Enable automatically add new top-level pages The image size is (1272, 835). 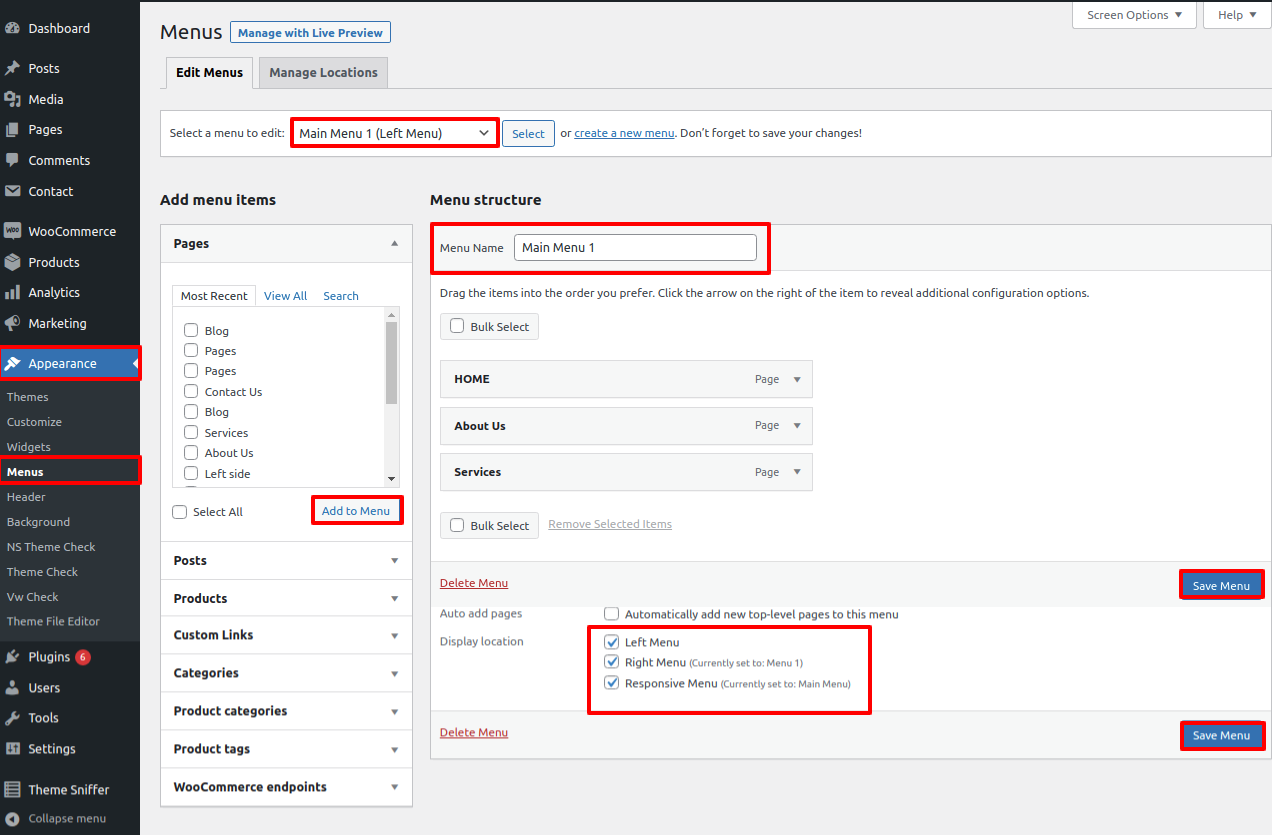612,614
